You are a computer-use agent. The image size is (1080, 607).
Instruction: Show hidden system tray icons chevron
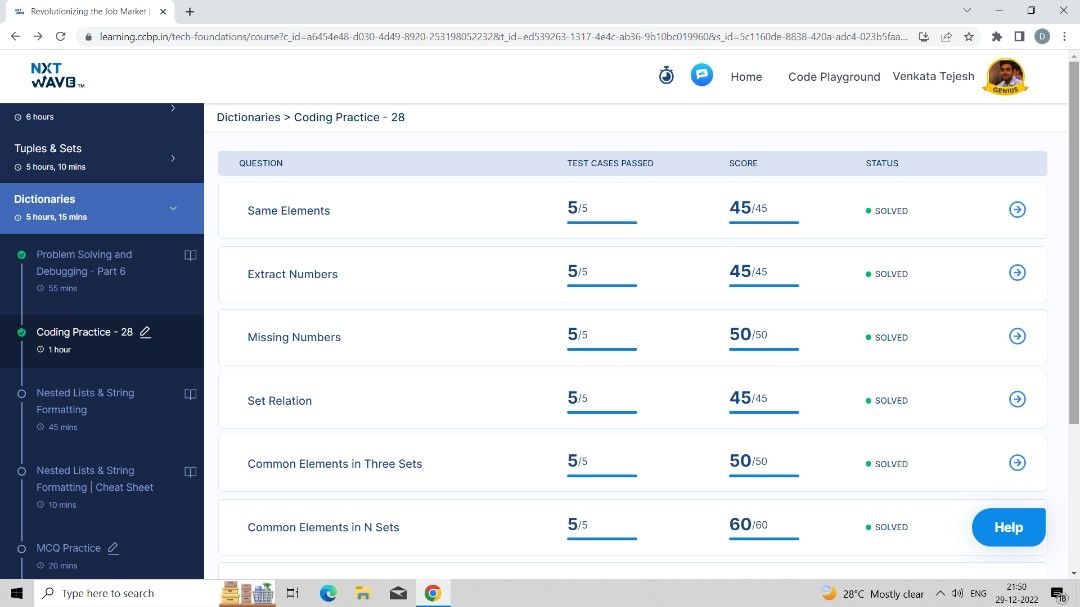(940, 593)
